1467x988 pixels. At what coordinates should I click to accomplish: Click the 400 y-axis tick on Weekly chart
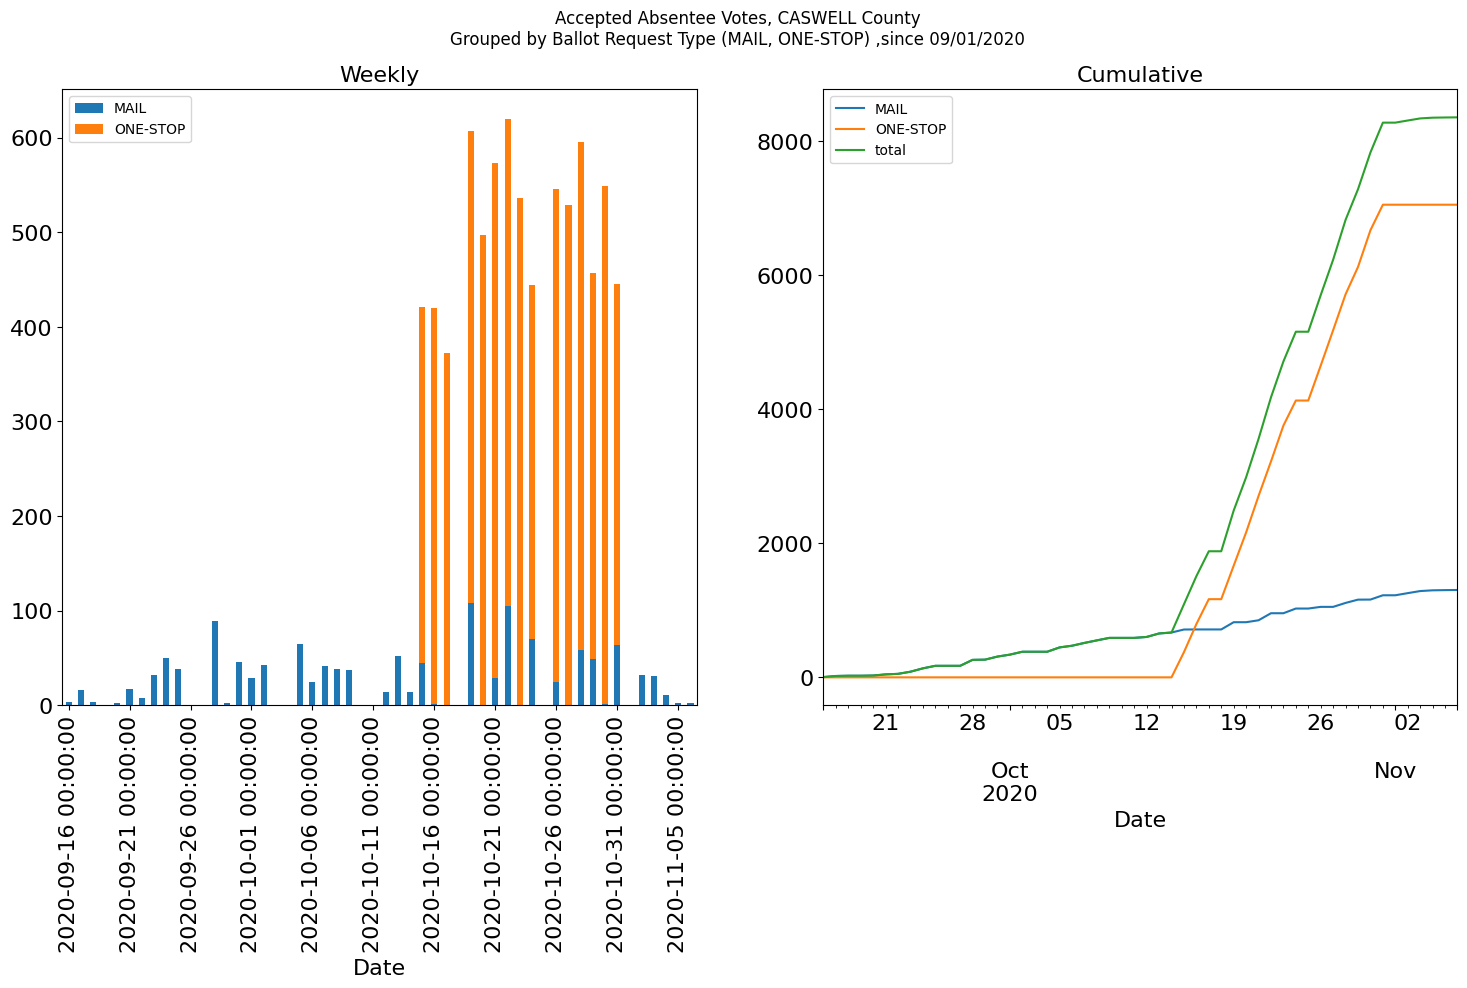click(x=31, y=327)
